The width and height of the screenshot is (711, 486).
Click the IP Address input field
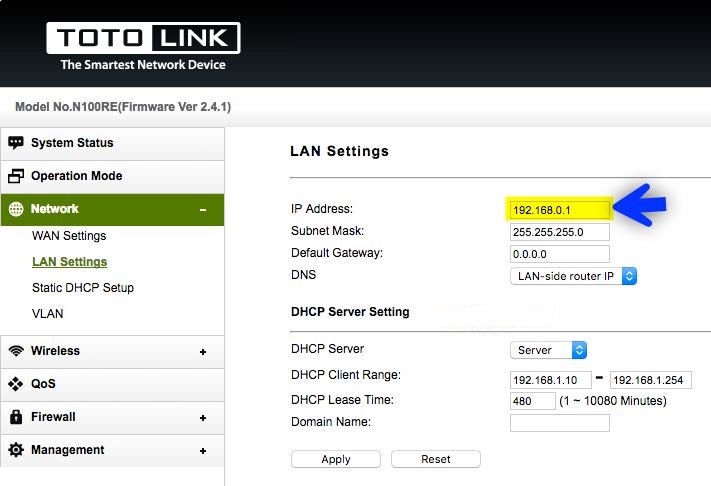click(559, 210)
